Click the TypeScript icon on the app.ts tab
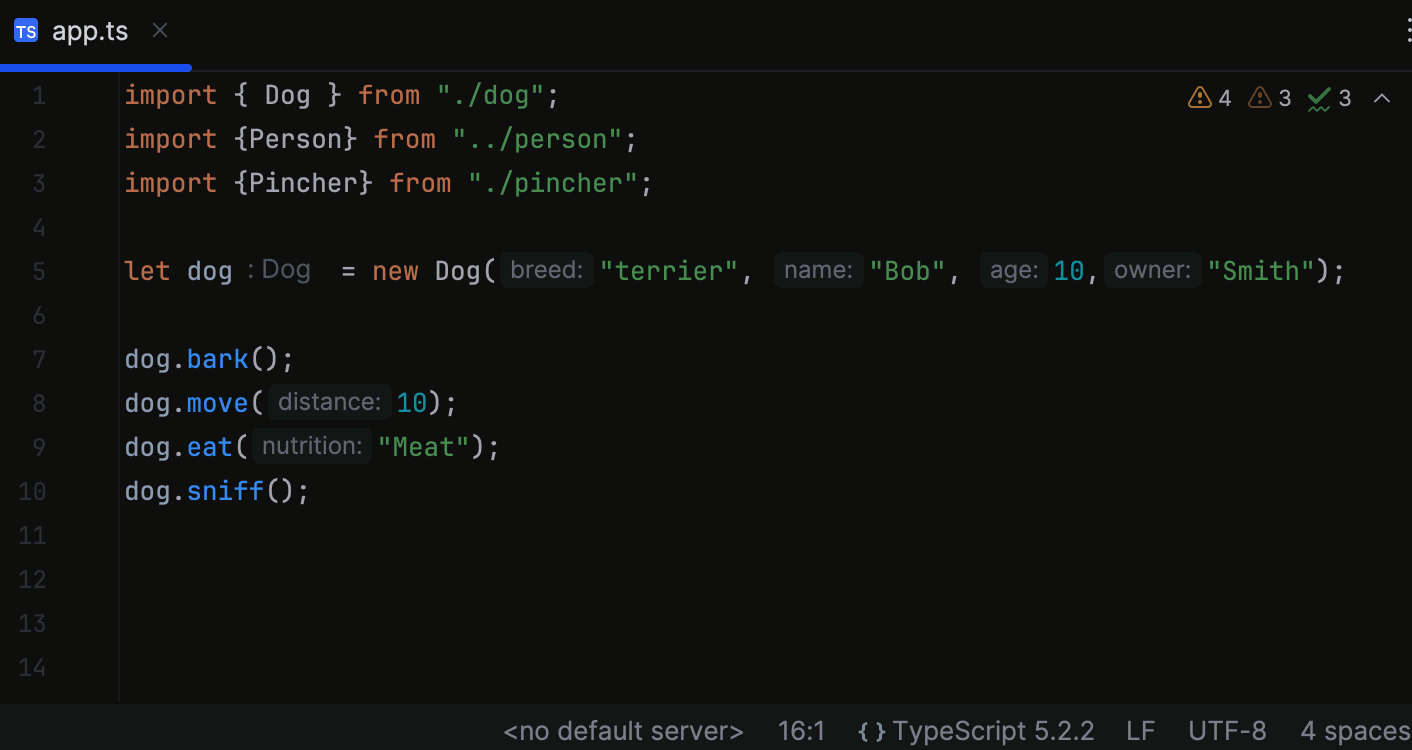The height and width of the screenshot is (750, 1412). coord(26,30)
